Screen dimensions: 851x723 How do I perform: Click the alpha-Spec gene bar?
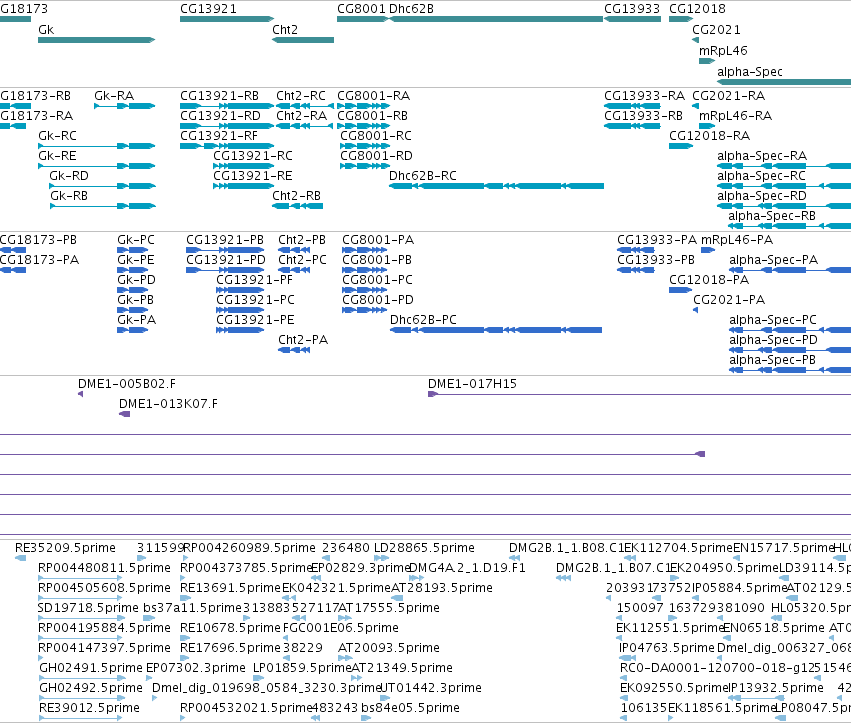click(x=784, y=82)
